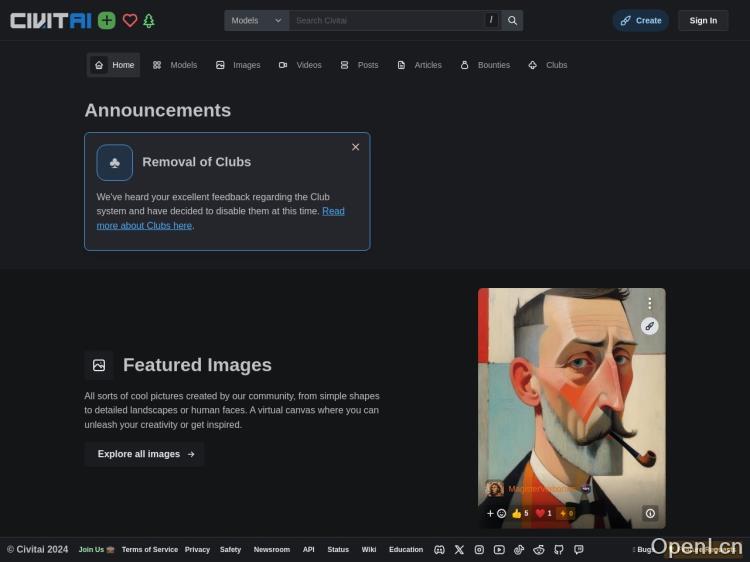Toggle the thumbs-up reaction on the featured image
Screen dimensions: 750x562
pyautogui.click(x=519, y=513)
